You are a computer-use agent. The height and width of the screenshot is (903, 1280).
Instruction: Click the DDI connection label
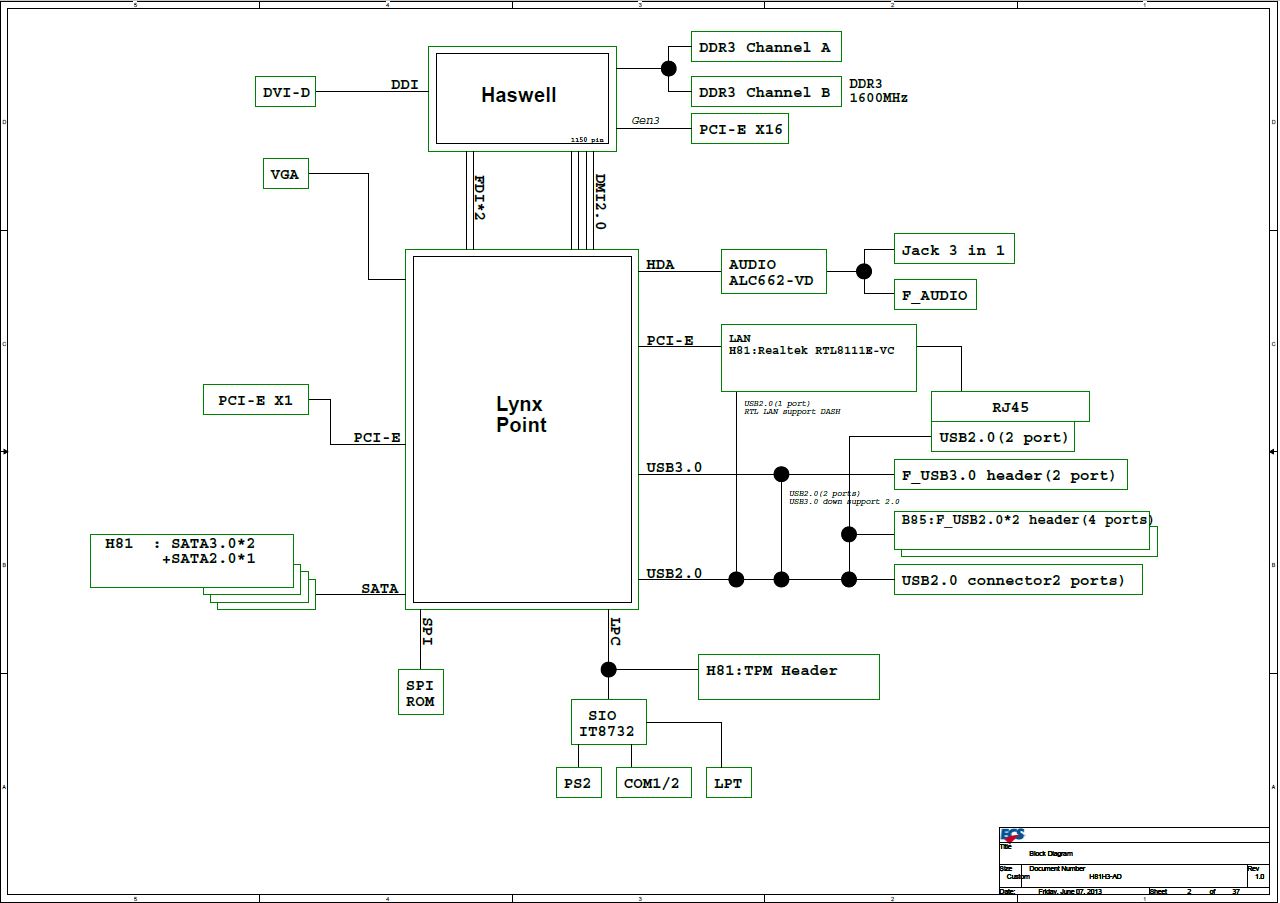[x=405, y=85]
